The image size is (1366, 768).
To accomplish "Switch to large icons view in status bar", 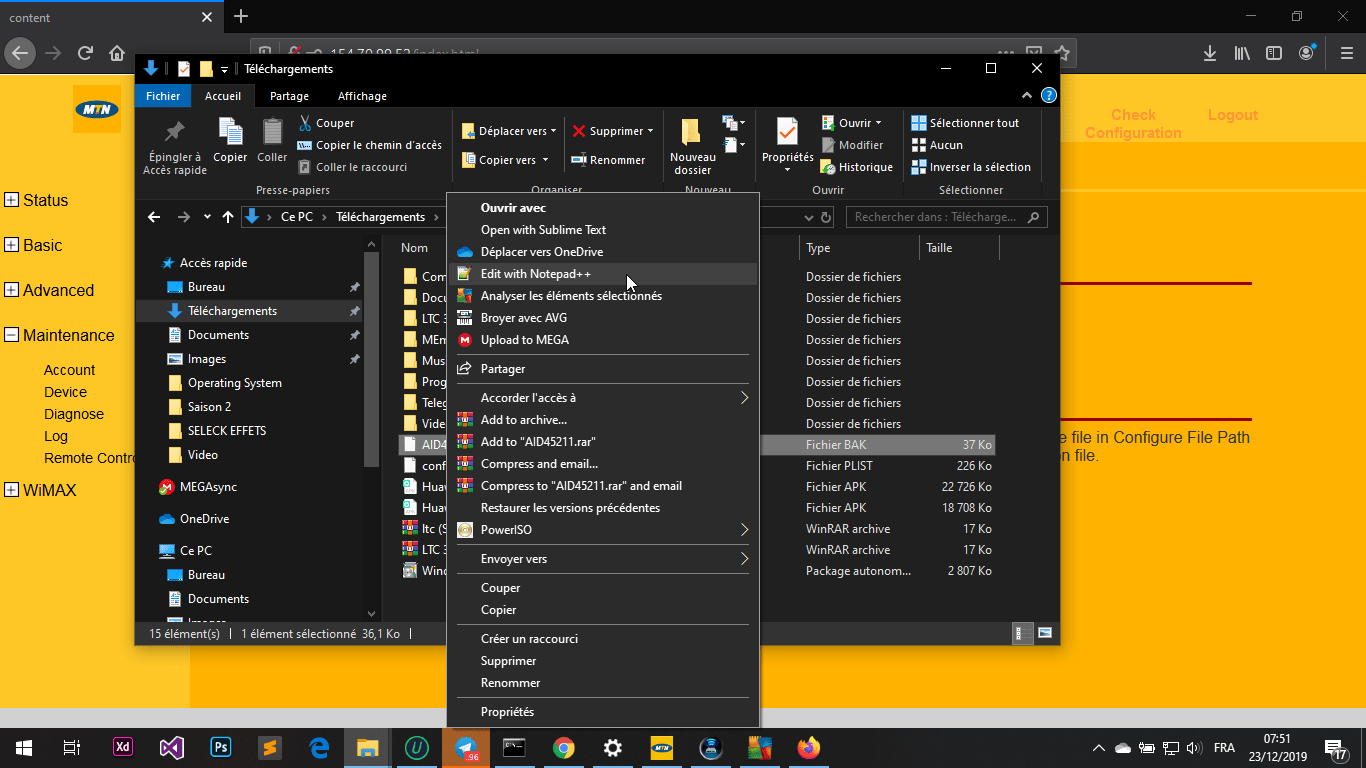I will click(x=1045, y=633).
